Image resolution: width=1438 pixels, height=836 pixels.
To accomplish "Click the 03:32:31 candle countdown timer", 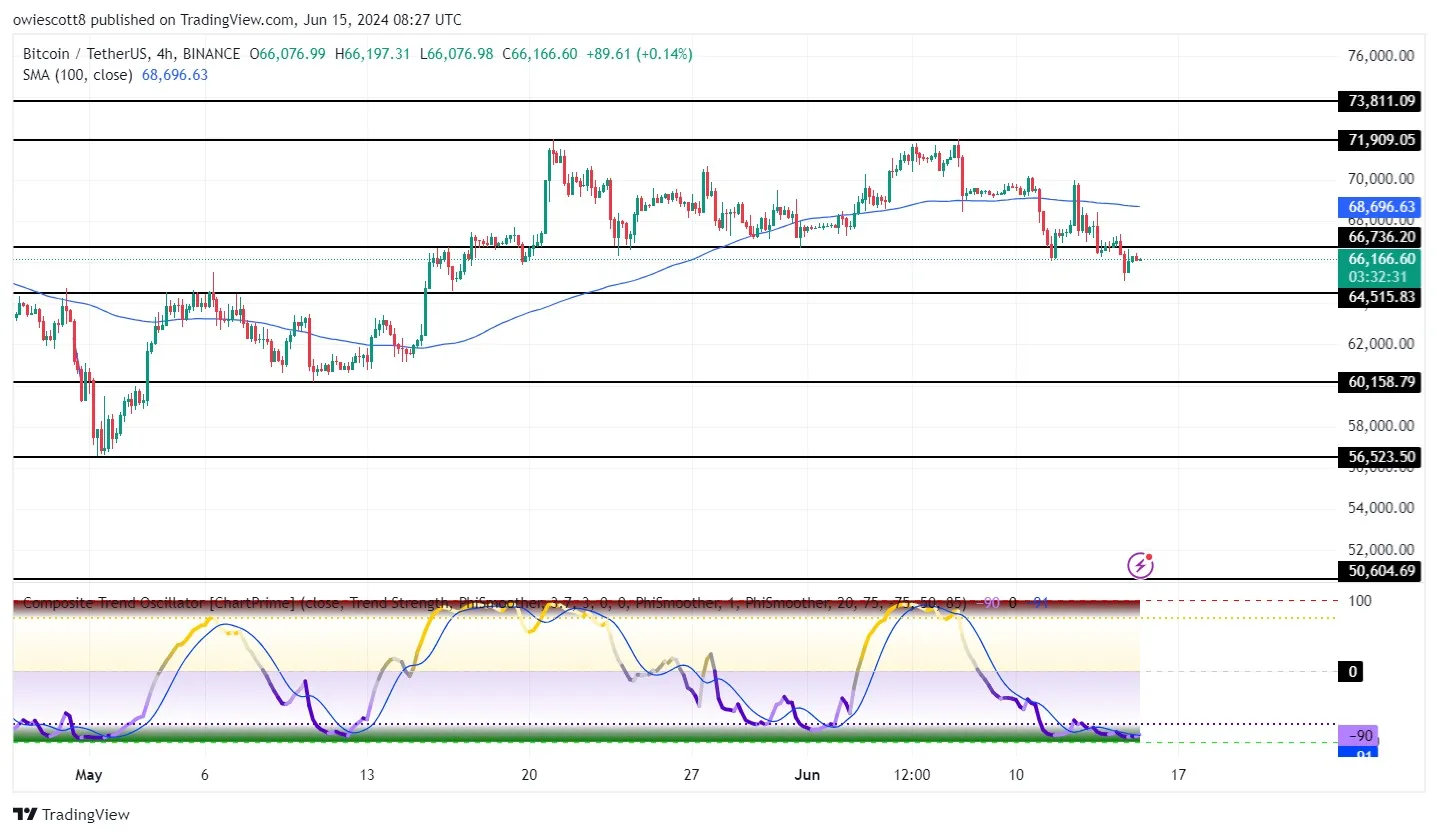I will pos(1379,276).
